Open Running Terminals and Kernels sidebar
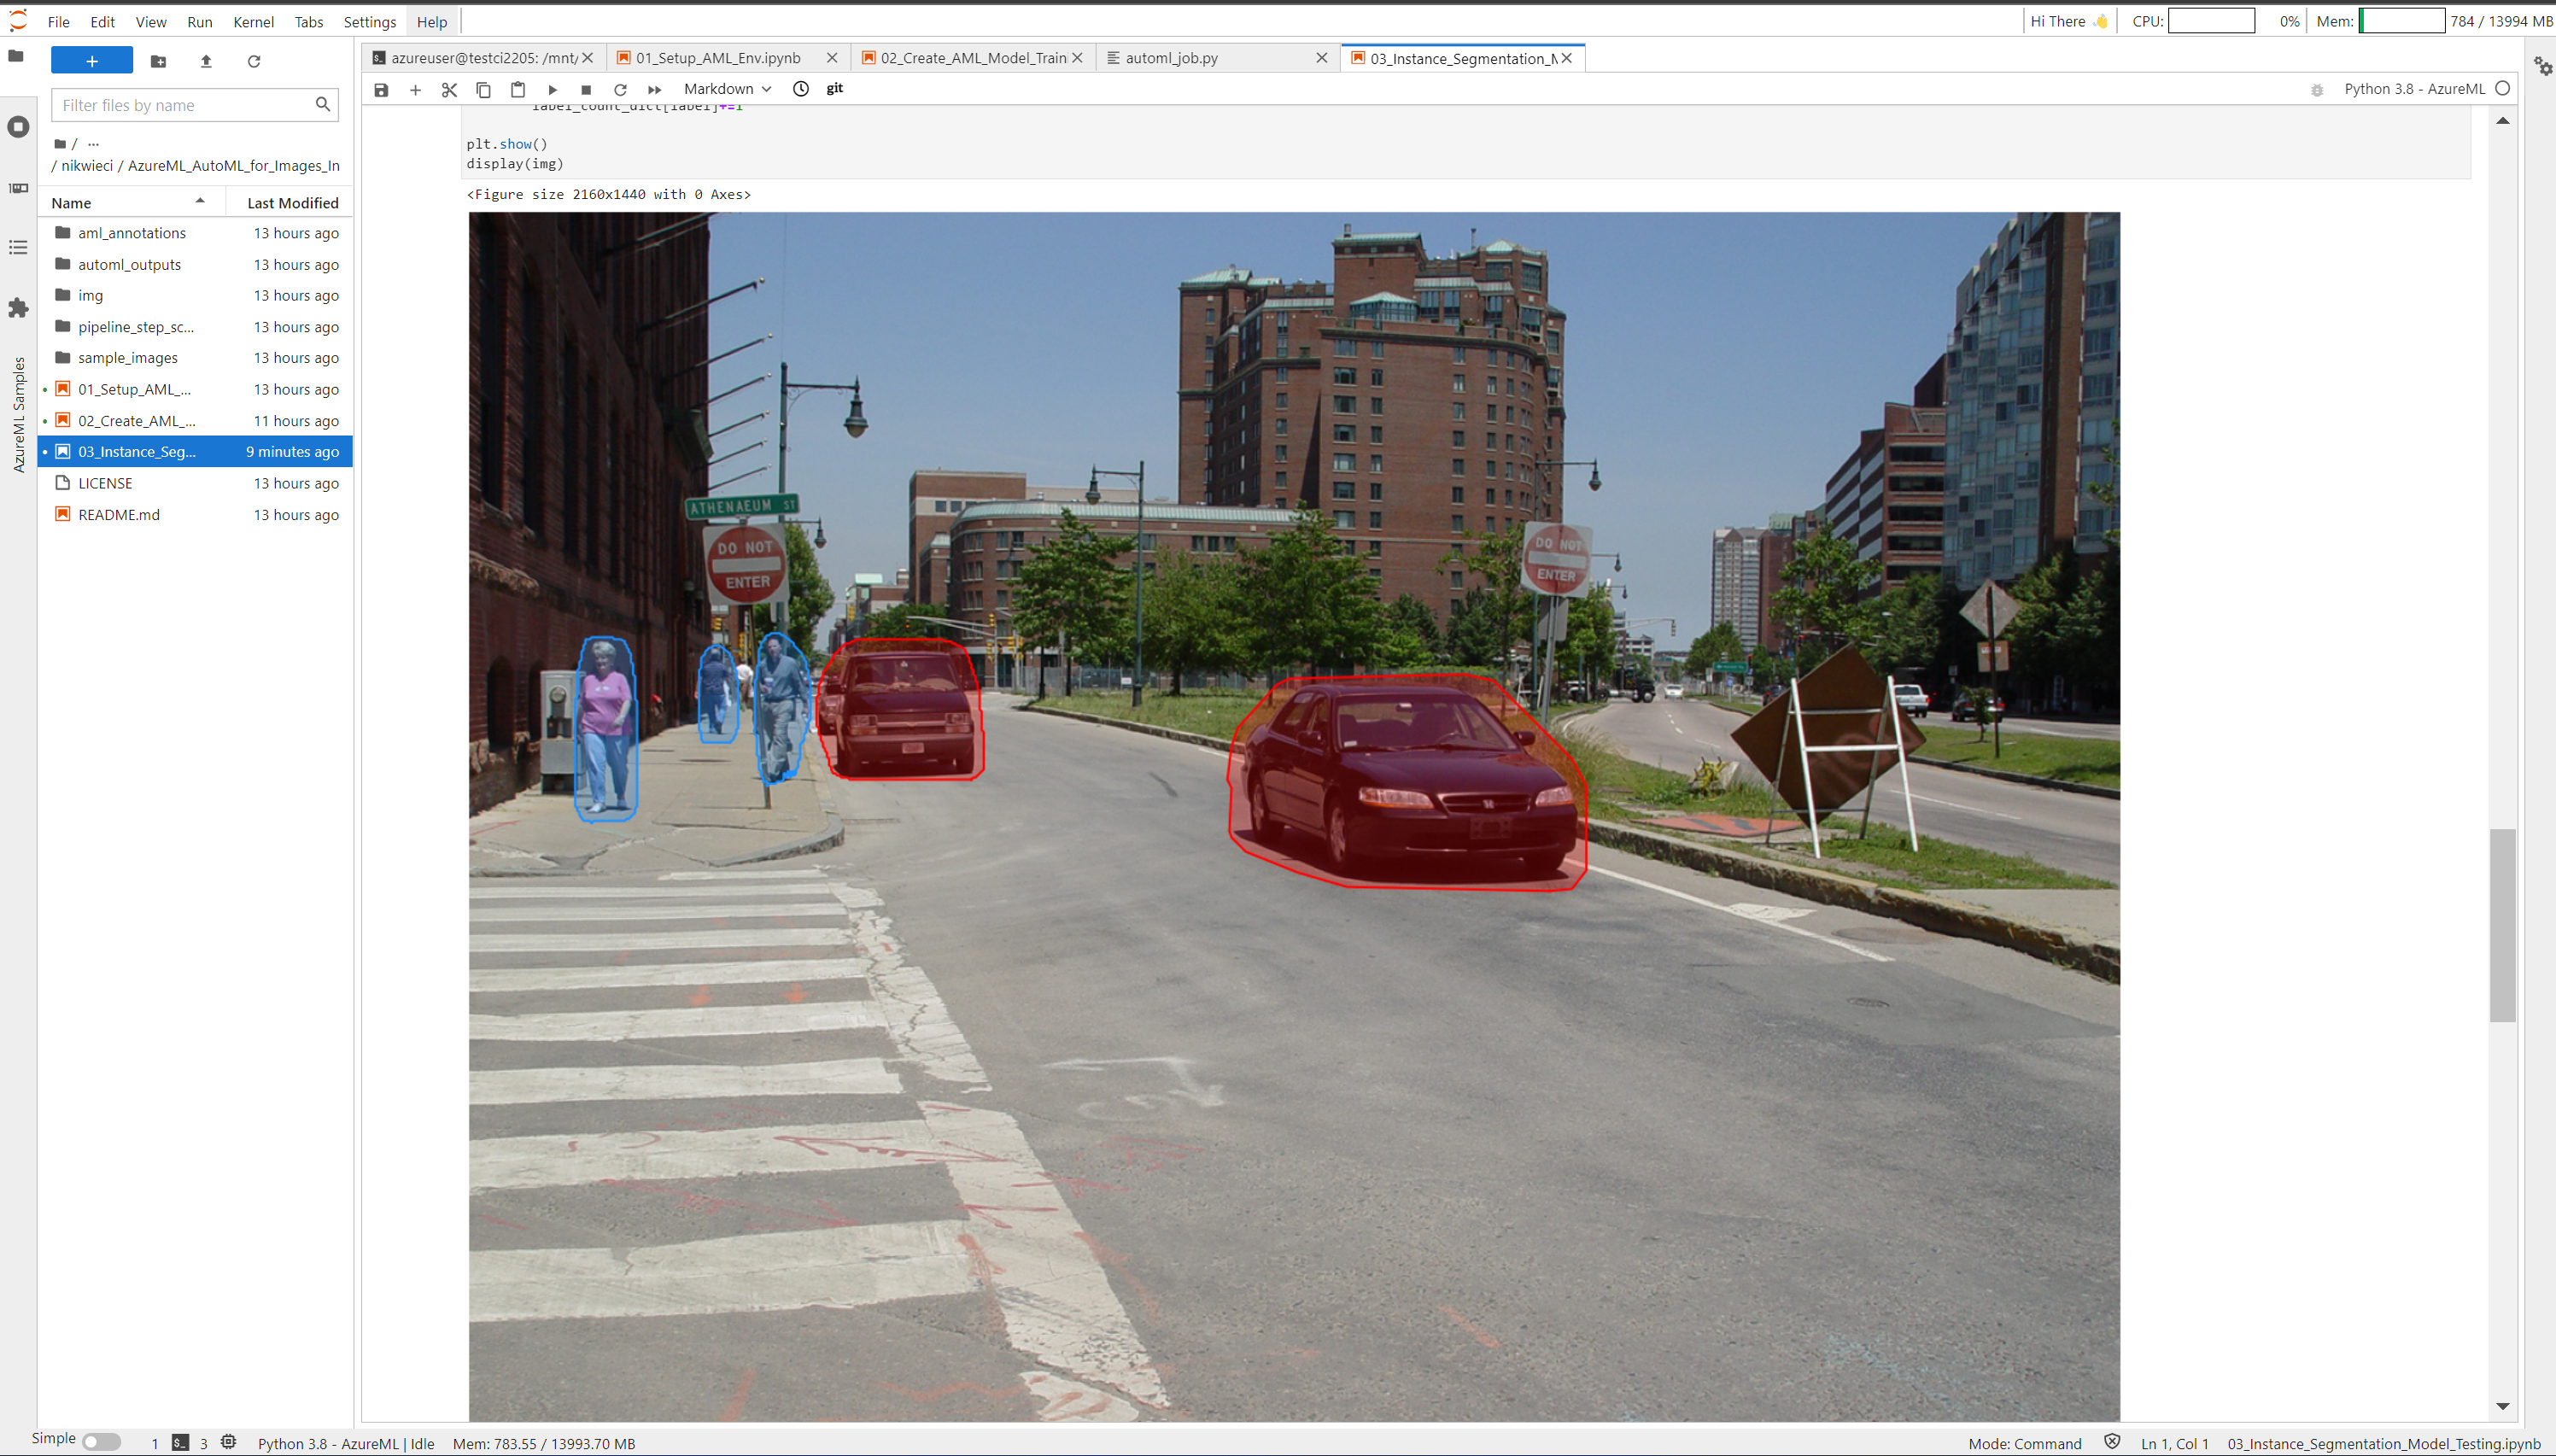Viewport: 2556px width, 1456px height. click(x=18, y=127)
